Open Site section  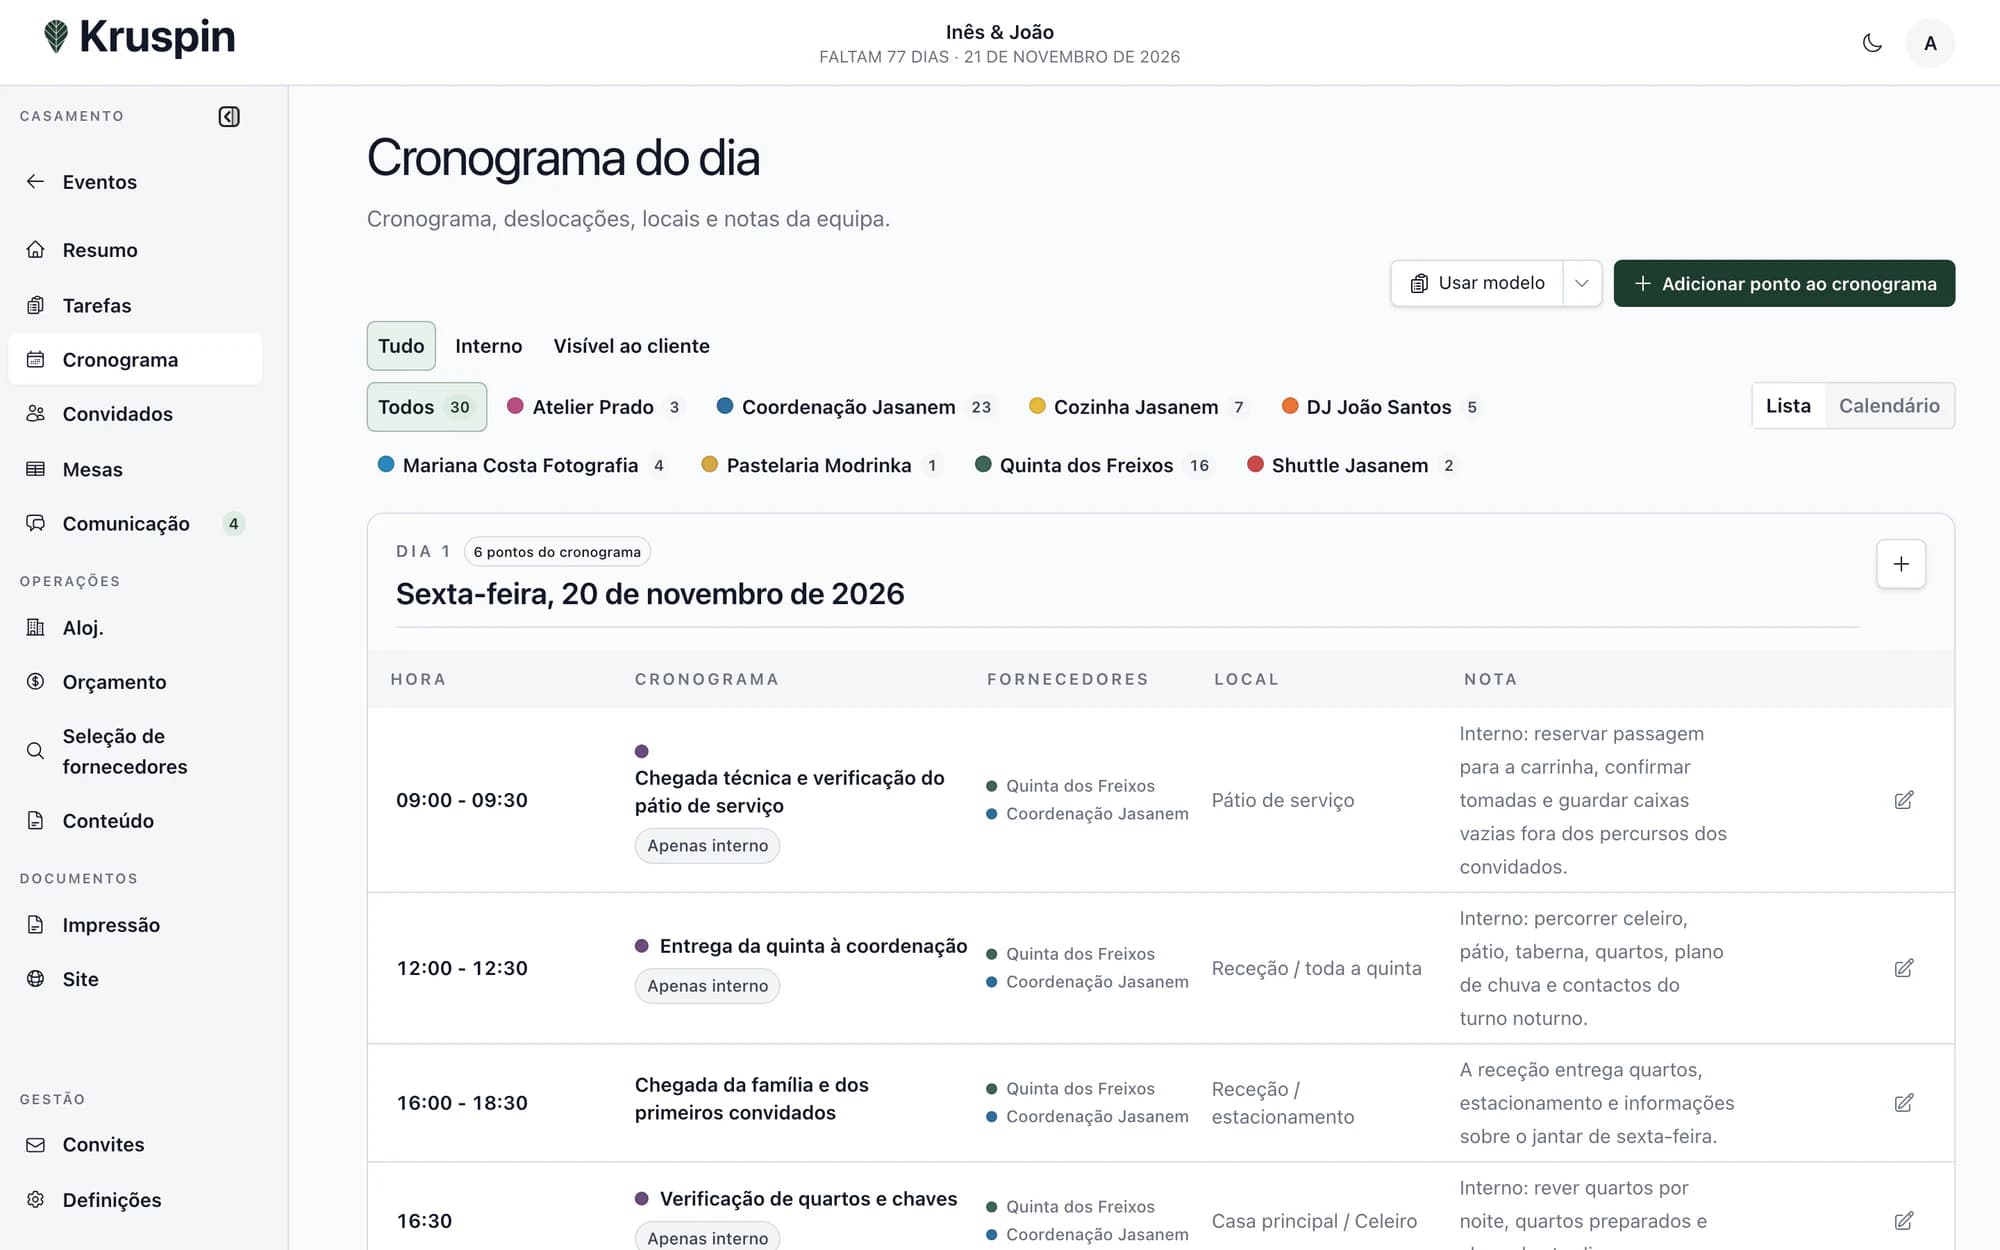point(135,979)
